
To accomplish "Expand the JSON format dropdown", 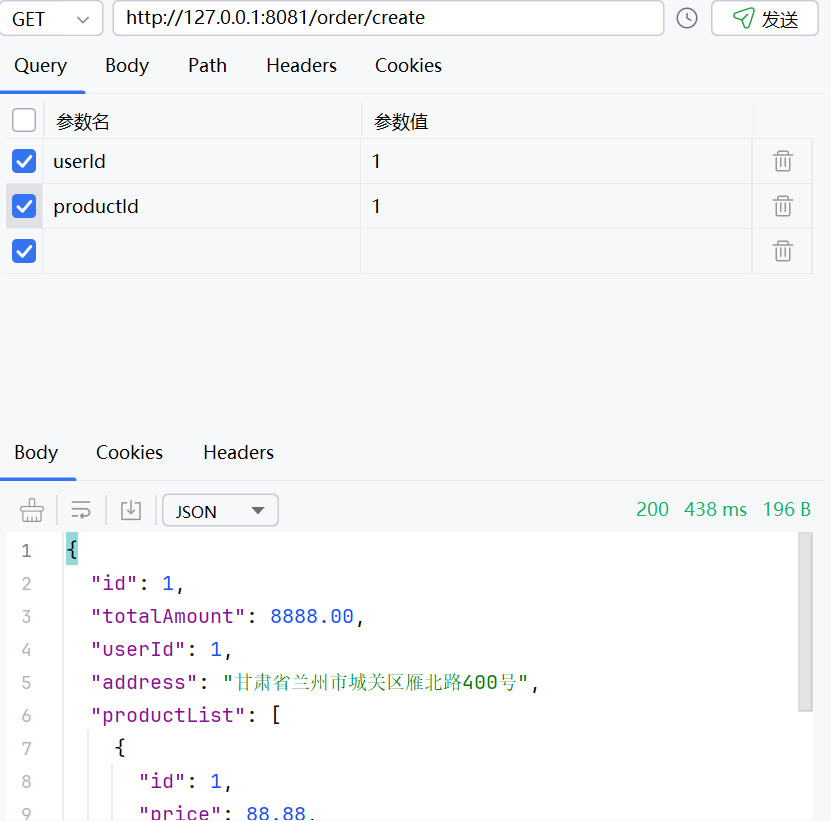I will click(x=220, y=510).
